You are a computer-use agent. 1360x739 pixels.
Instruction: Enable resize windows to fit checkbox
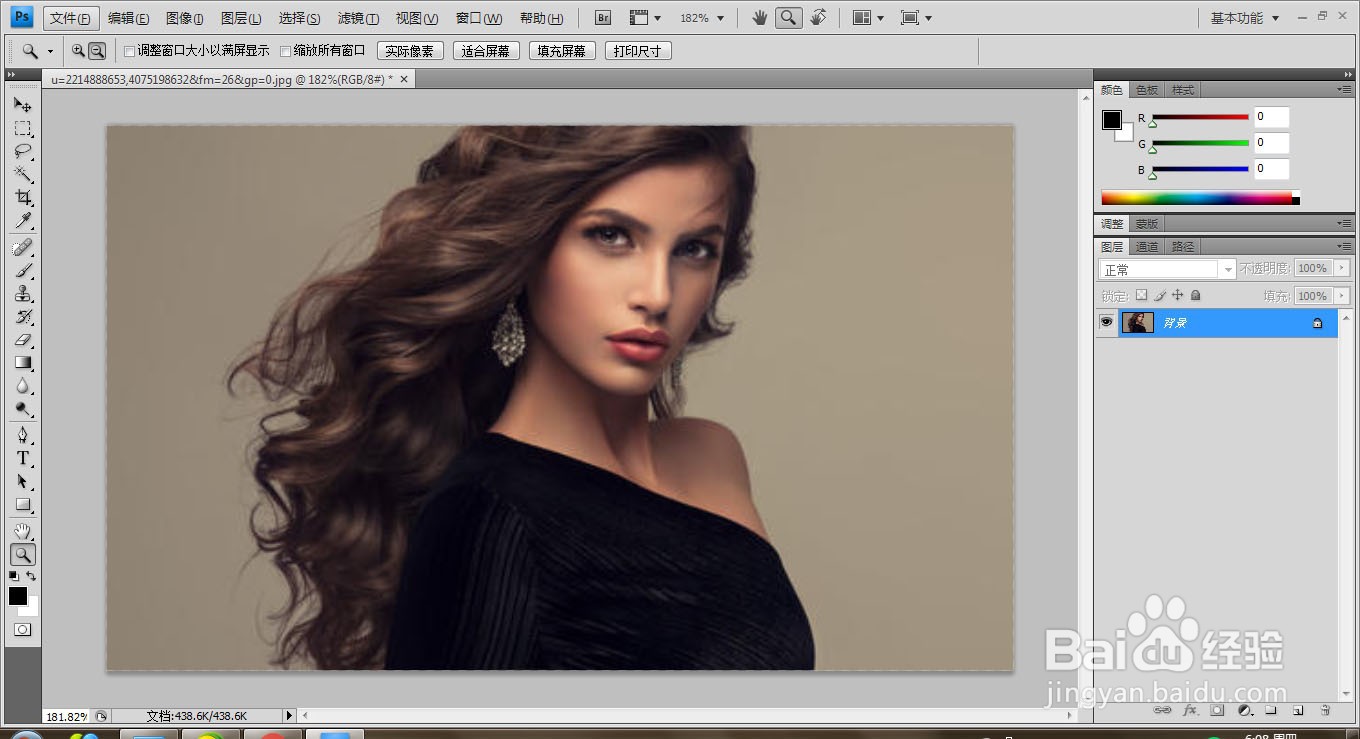point(129,51)
